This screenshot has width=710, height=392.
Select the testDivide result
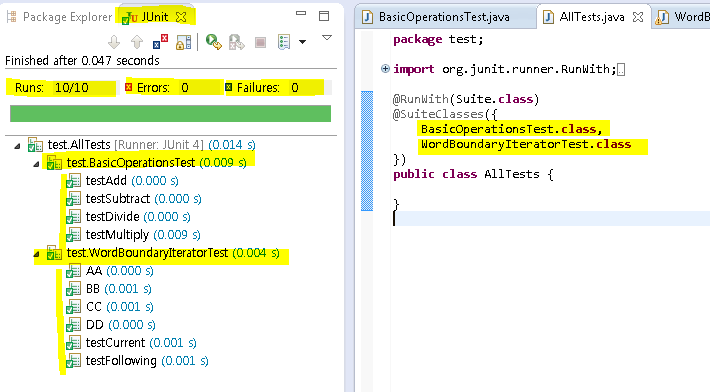pyautogui.click(x=128, y=217)
